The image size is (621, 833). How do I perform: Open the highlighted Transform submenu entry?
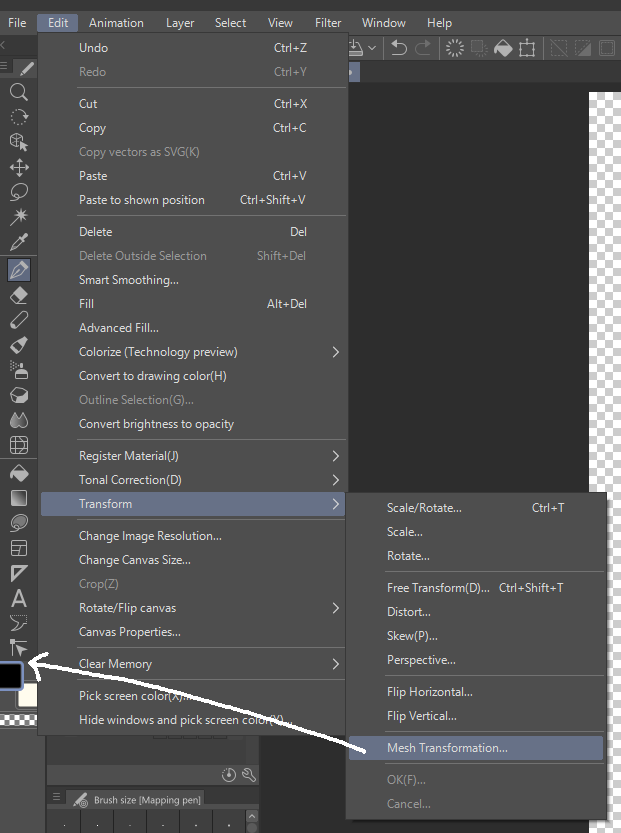[193, 504]
